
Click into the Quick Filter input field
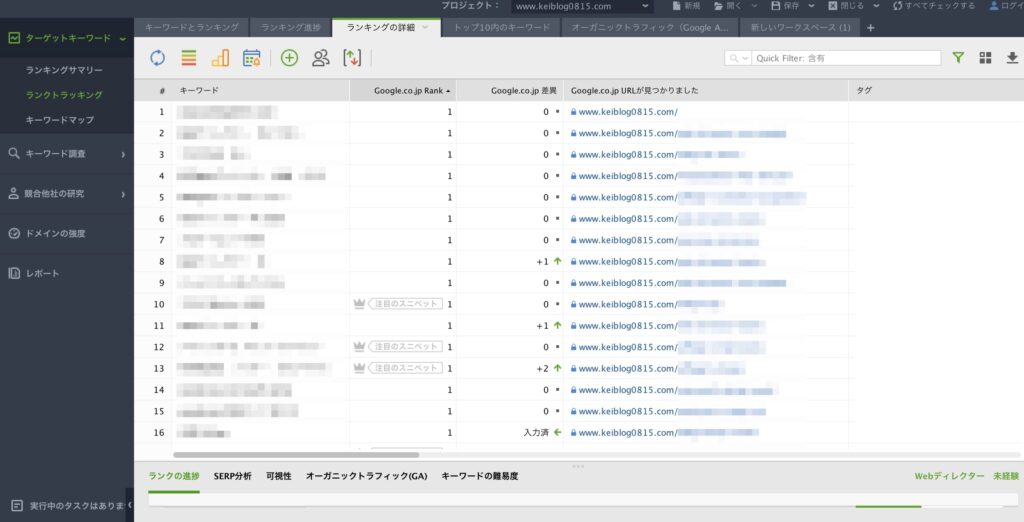846,58
